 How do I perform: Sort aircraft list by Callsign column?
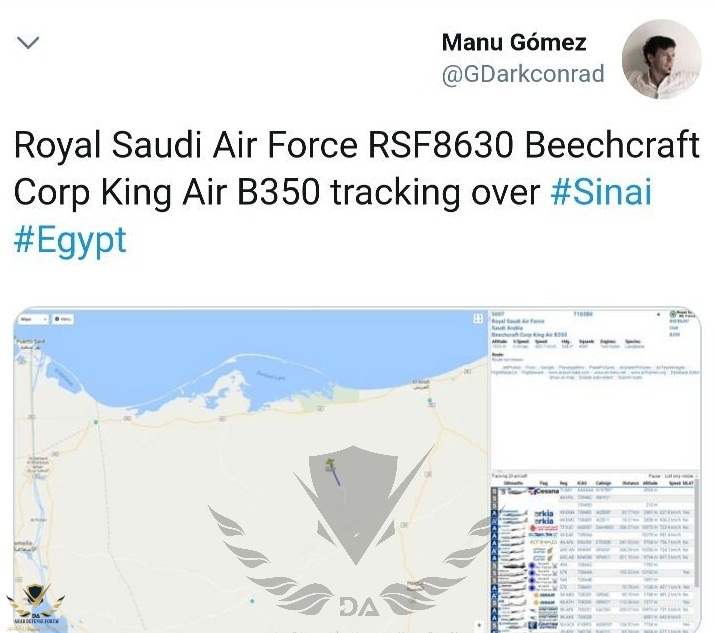603,482
